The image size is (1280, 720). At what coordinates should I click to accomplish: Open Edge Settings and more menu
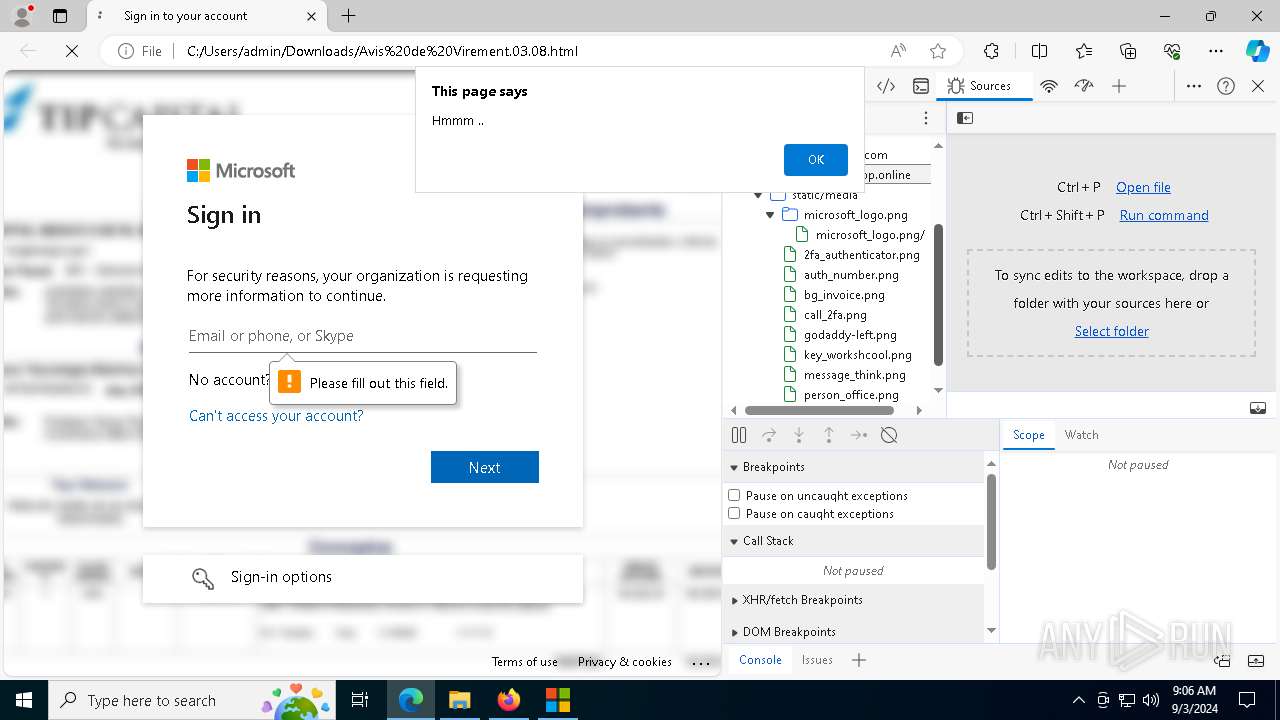click(1216, 51)
